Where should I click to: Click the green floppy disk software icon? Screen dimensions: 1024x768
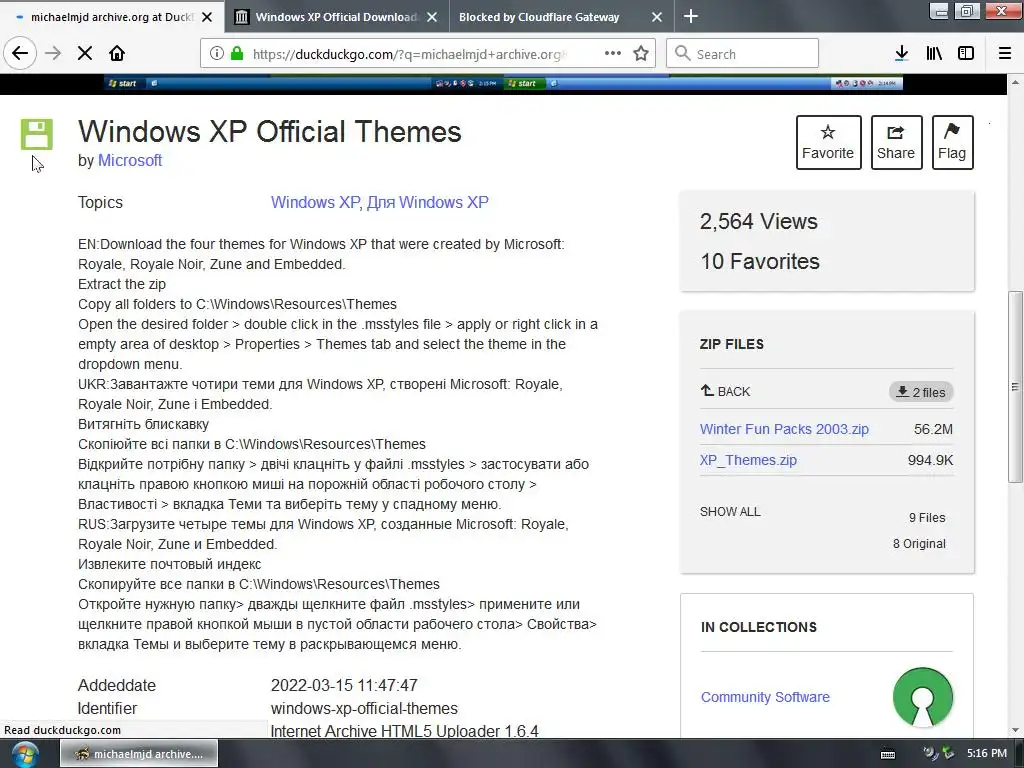pyautogui.click(x=37, y=135)
